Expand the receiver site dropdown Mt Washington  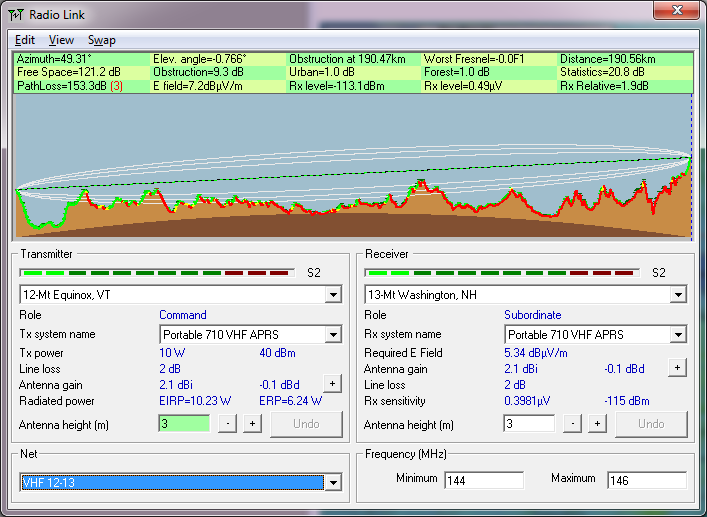pyautogui.click(x=678, y=295)
